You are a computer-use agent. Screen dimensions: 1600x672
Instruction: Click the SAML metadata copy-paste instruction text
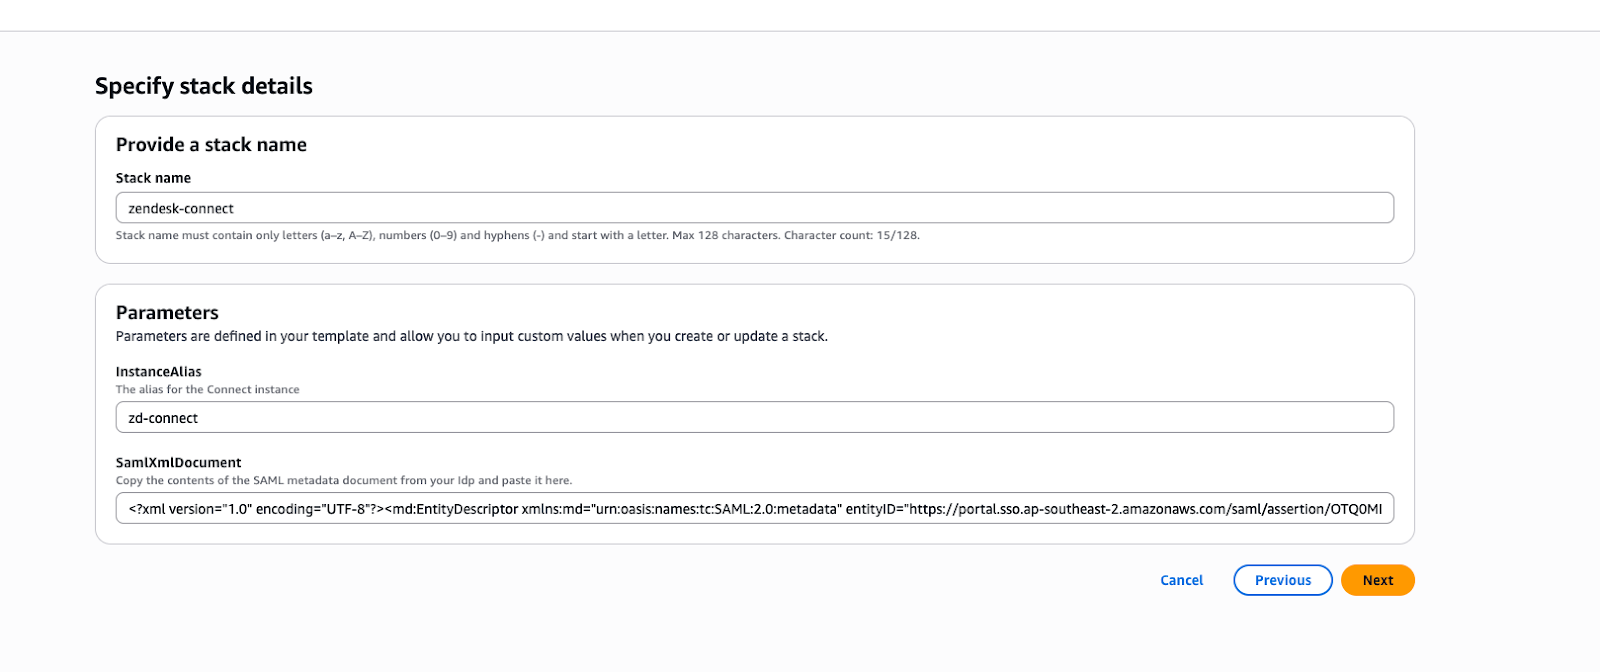pos(343,481)
